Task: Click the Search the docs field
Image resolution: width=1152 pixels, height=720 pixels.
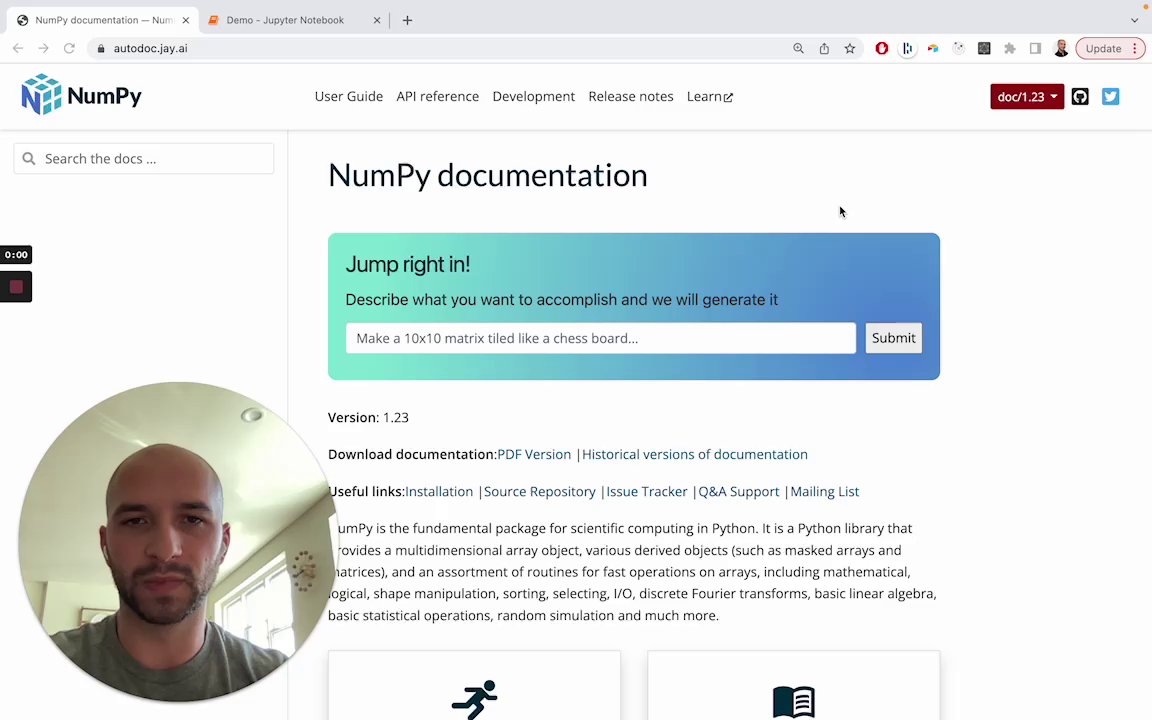Action: click(x=144, y=159)
